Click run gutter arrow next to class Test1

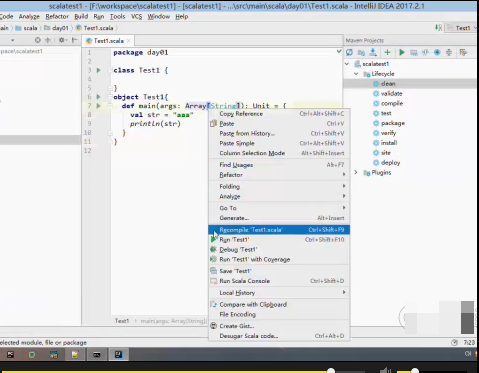(x=98, y=70)
